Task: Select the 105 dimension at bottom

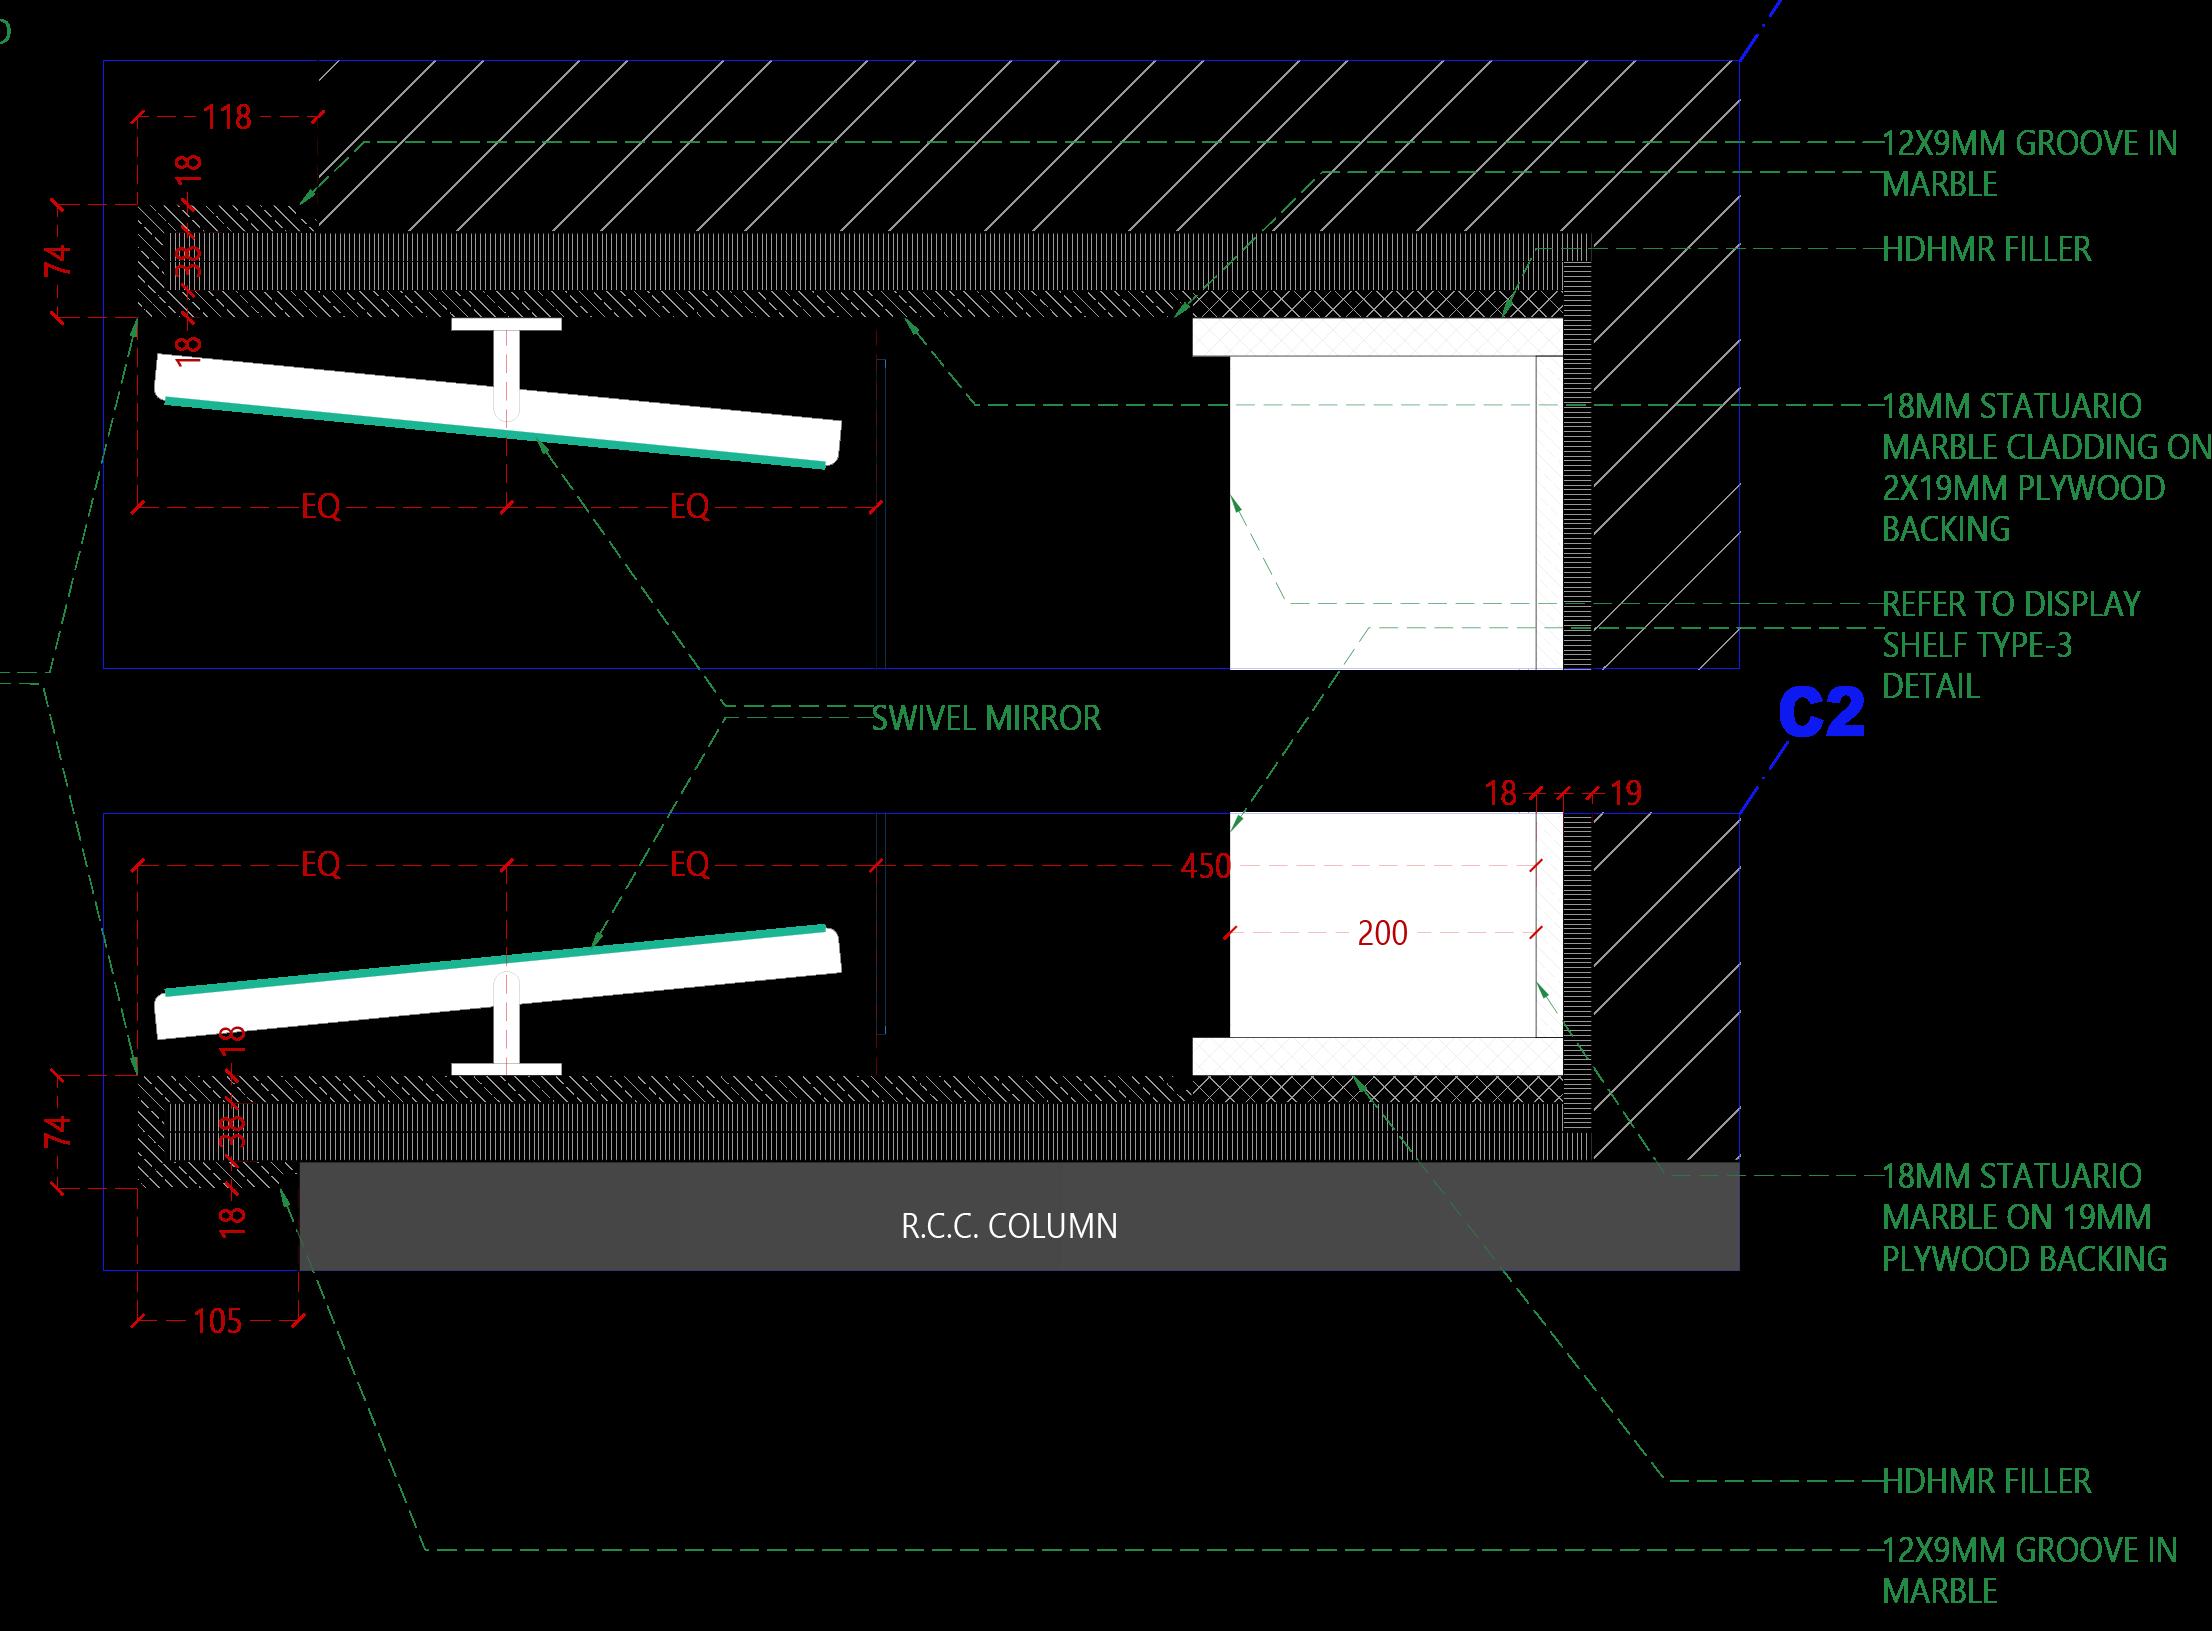Action: [218, 1322]
